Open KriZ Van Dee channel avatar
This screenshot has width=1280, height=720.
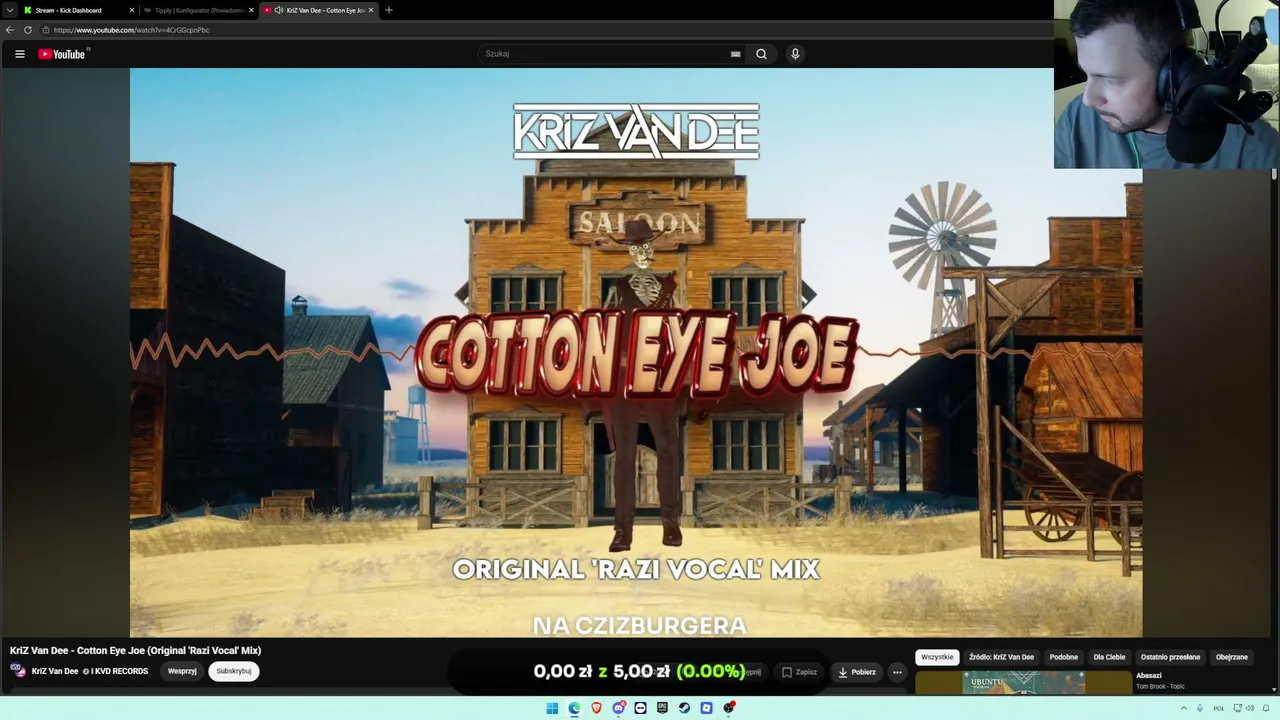click(18, 671)
